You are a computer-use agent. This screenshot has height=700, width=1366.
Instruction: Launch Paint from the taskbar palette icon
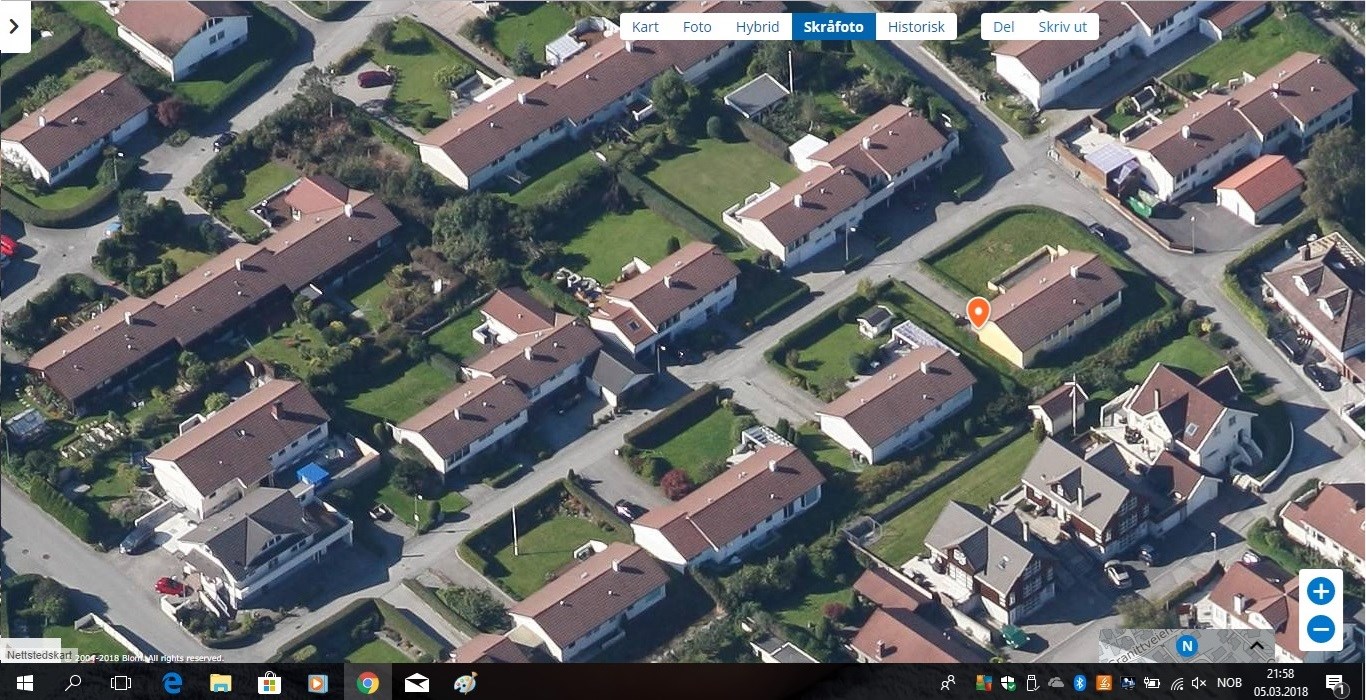(465, 683)
